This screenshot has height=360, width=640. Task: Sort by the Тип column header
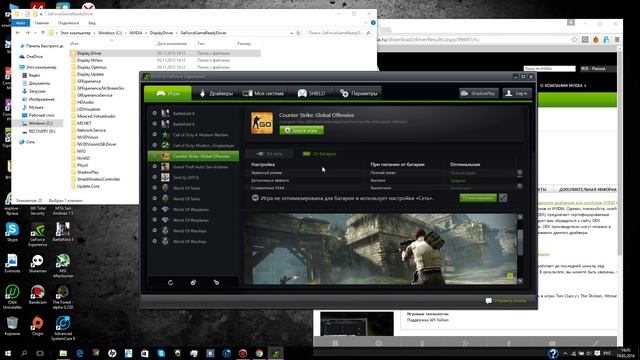pyautogui.click(x=201, y=43)
